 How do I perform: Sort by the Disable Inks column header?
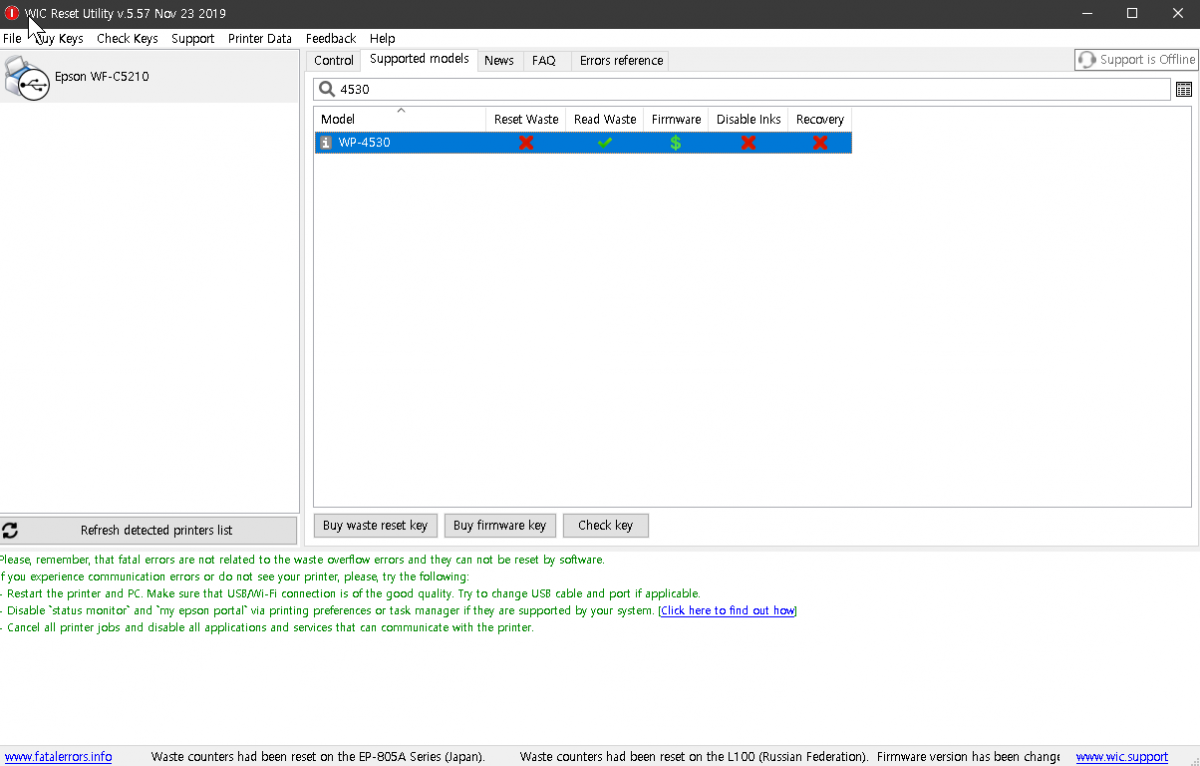(x=748, y=119)
